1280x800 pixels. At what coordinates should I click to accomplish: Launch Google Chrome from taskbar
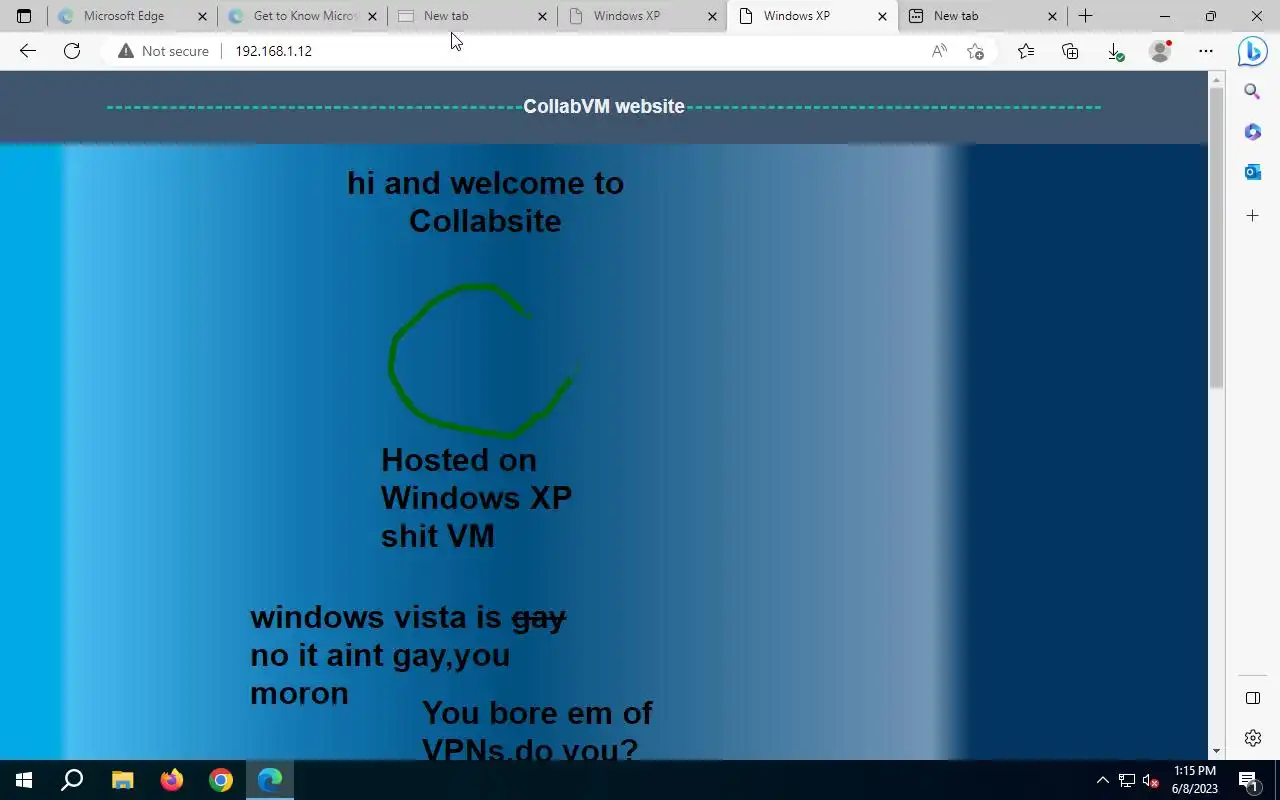tap(221, 780)
